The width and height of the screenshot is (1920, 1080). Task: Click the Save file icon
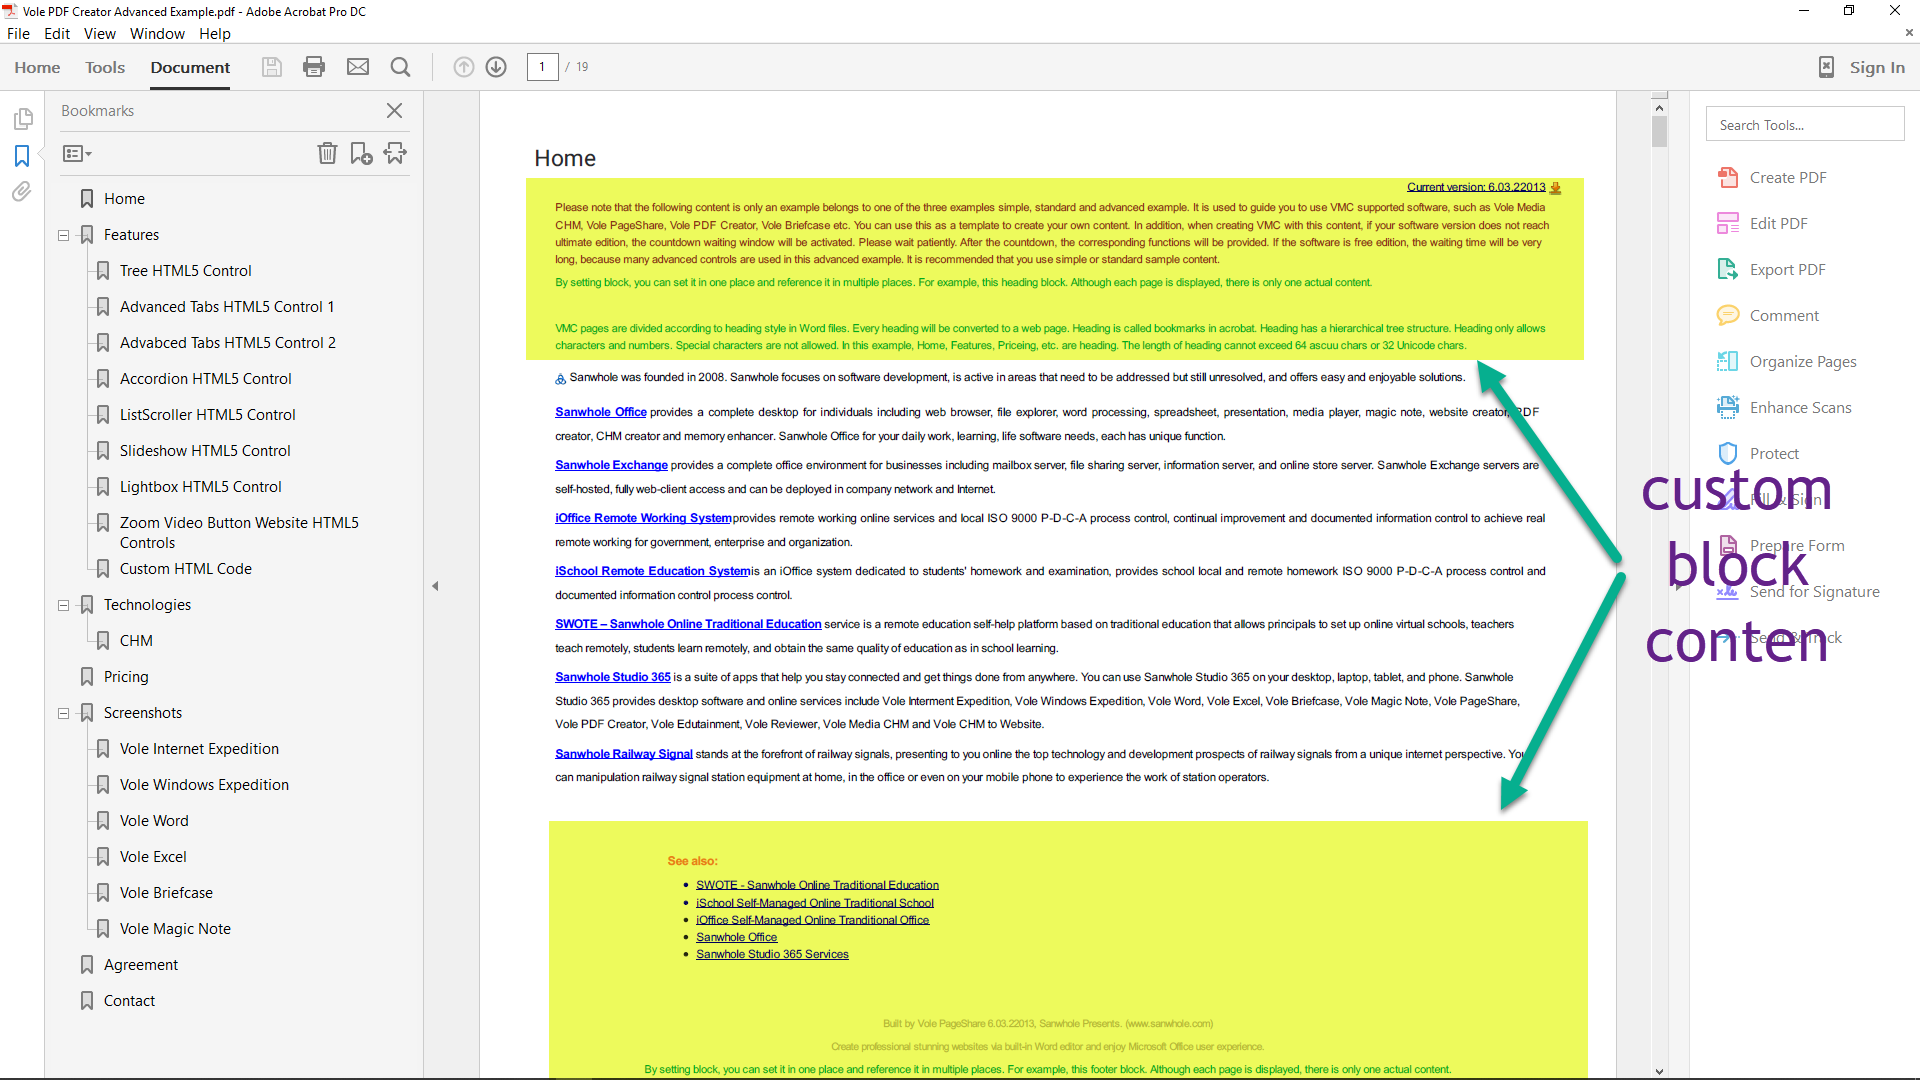[272, 67]
